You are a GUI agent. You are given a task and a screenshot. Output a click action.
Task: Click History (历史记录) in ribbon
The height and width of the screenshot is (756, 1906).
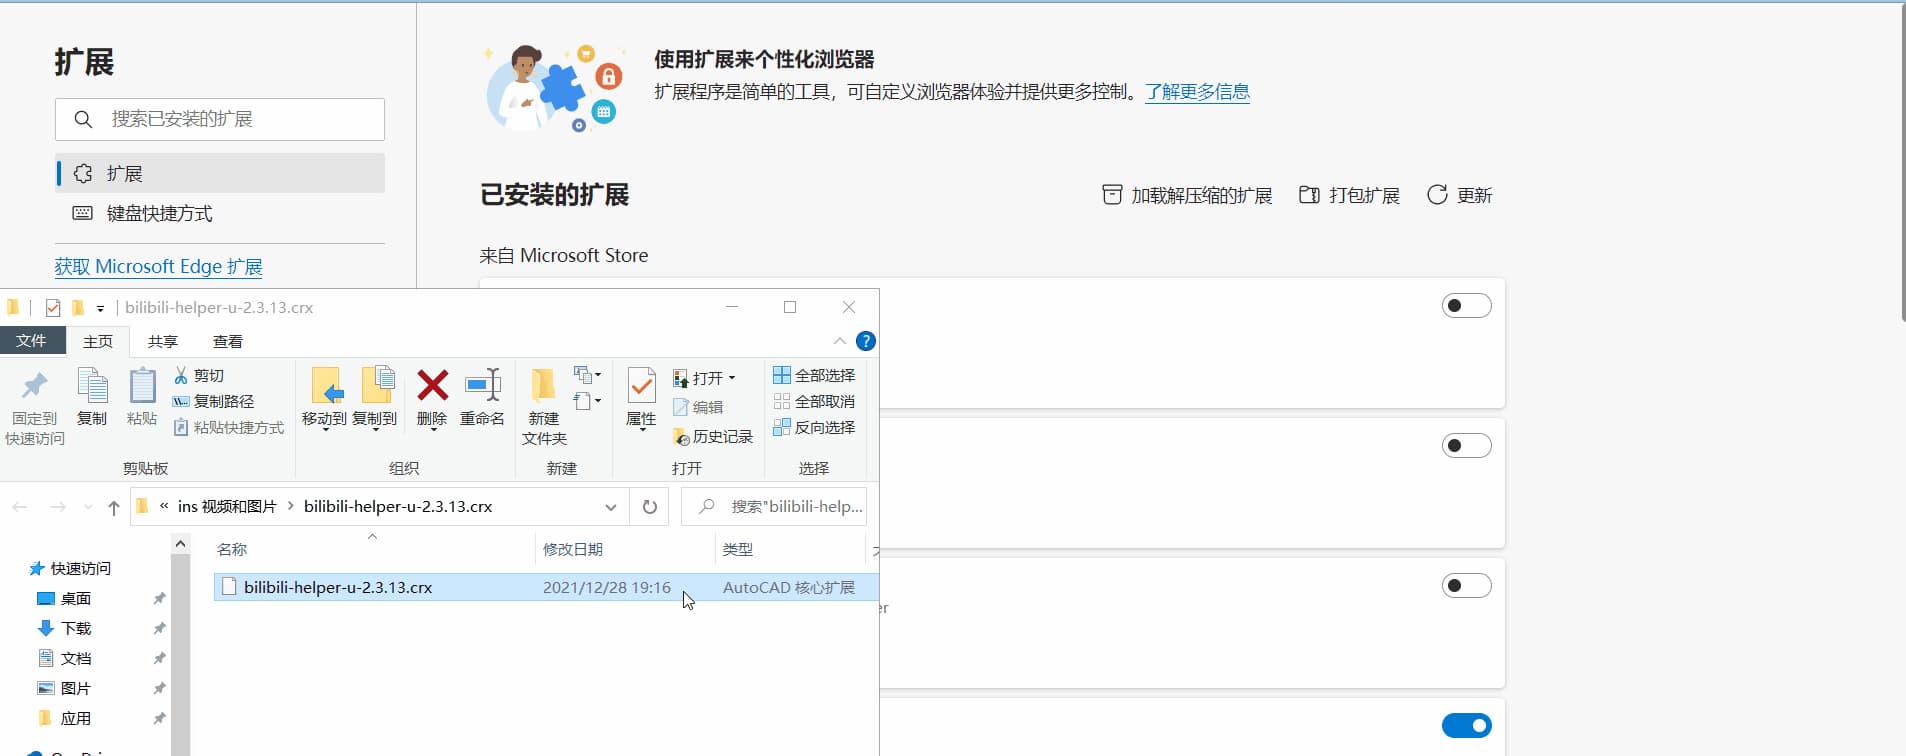coord(713,437)
